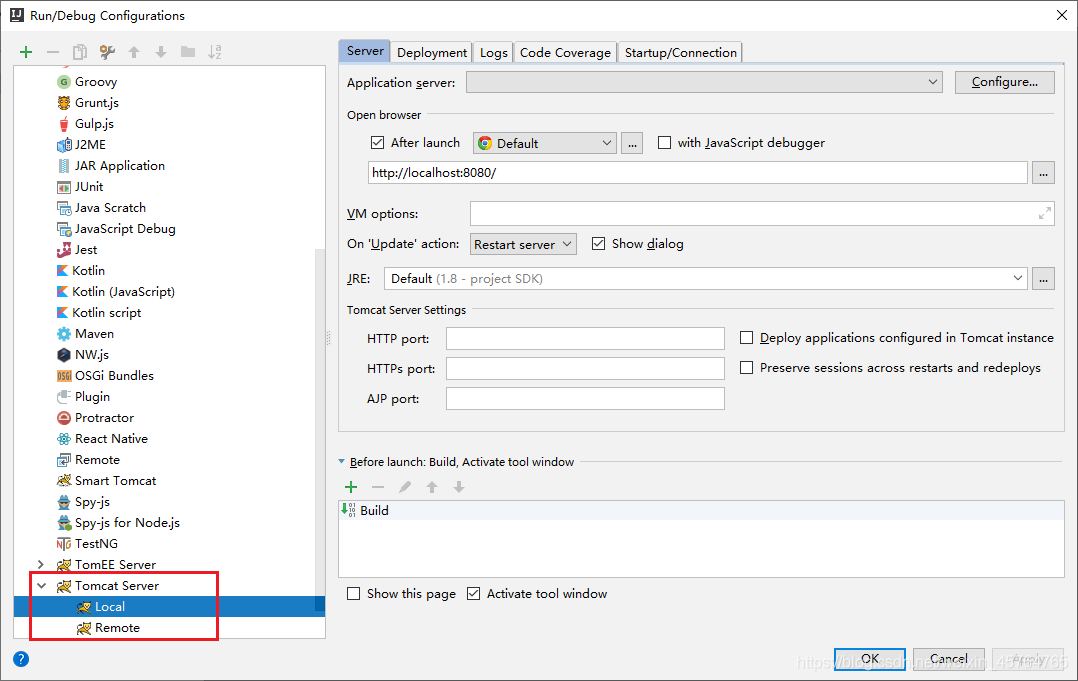Click the HTTP port input field
This screenshot has width=1078, height=681.
tap(585, 338)
